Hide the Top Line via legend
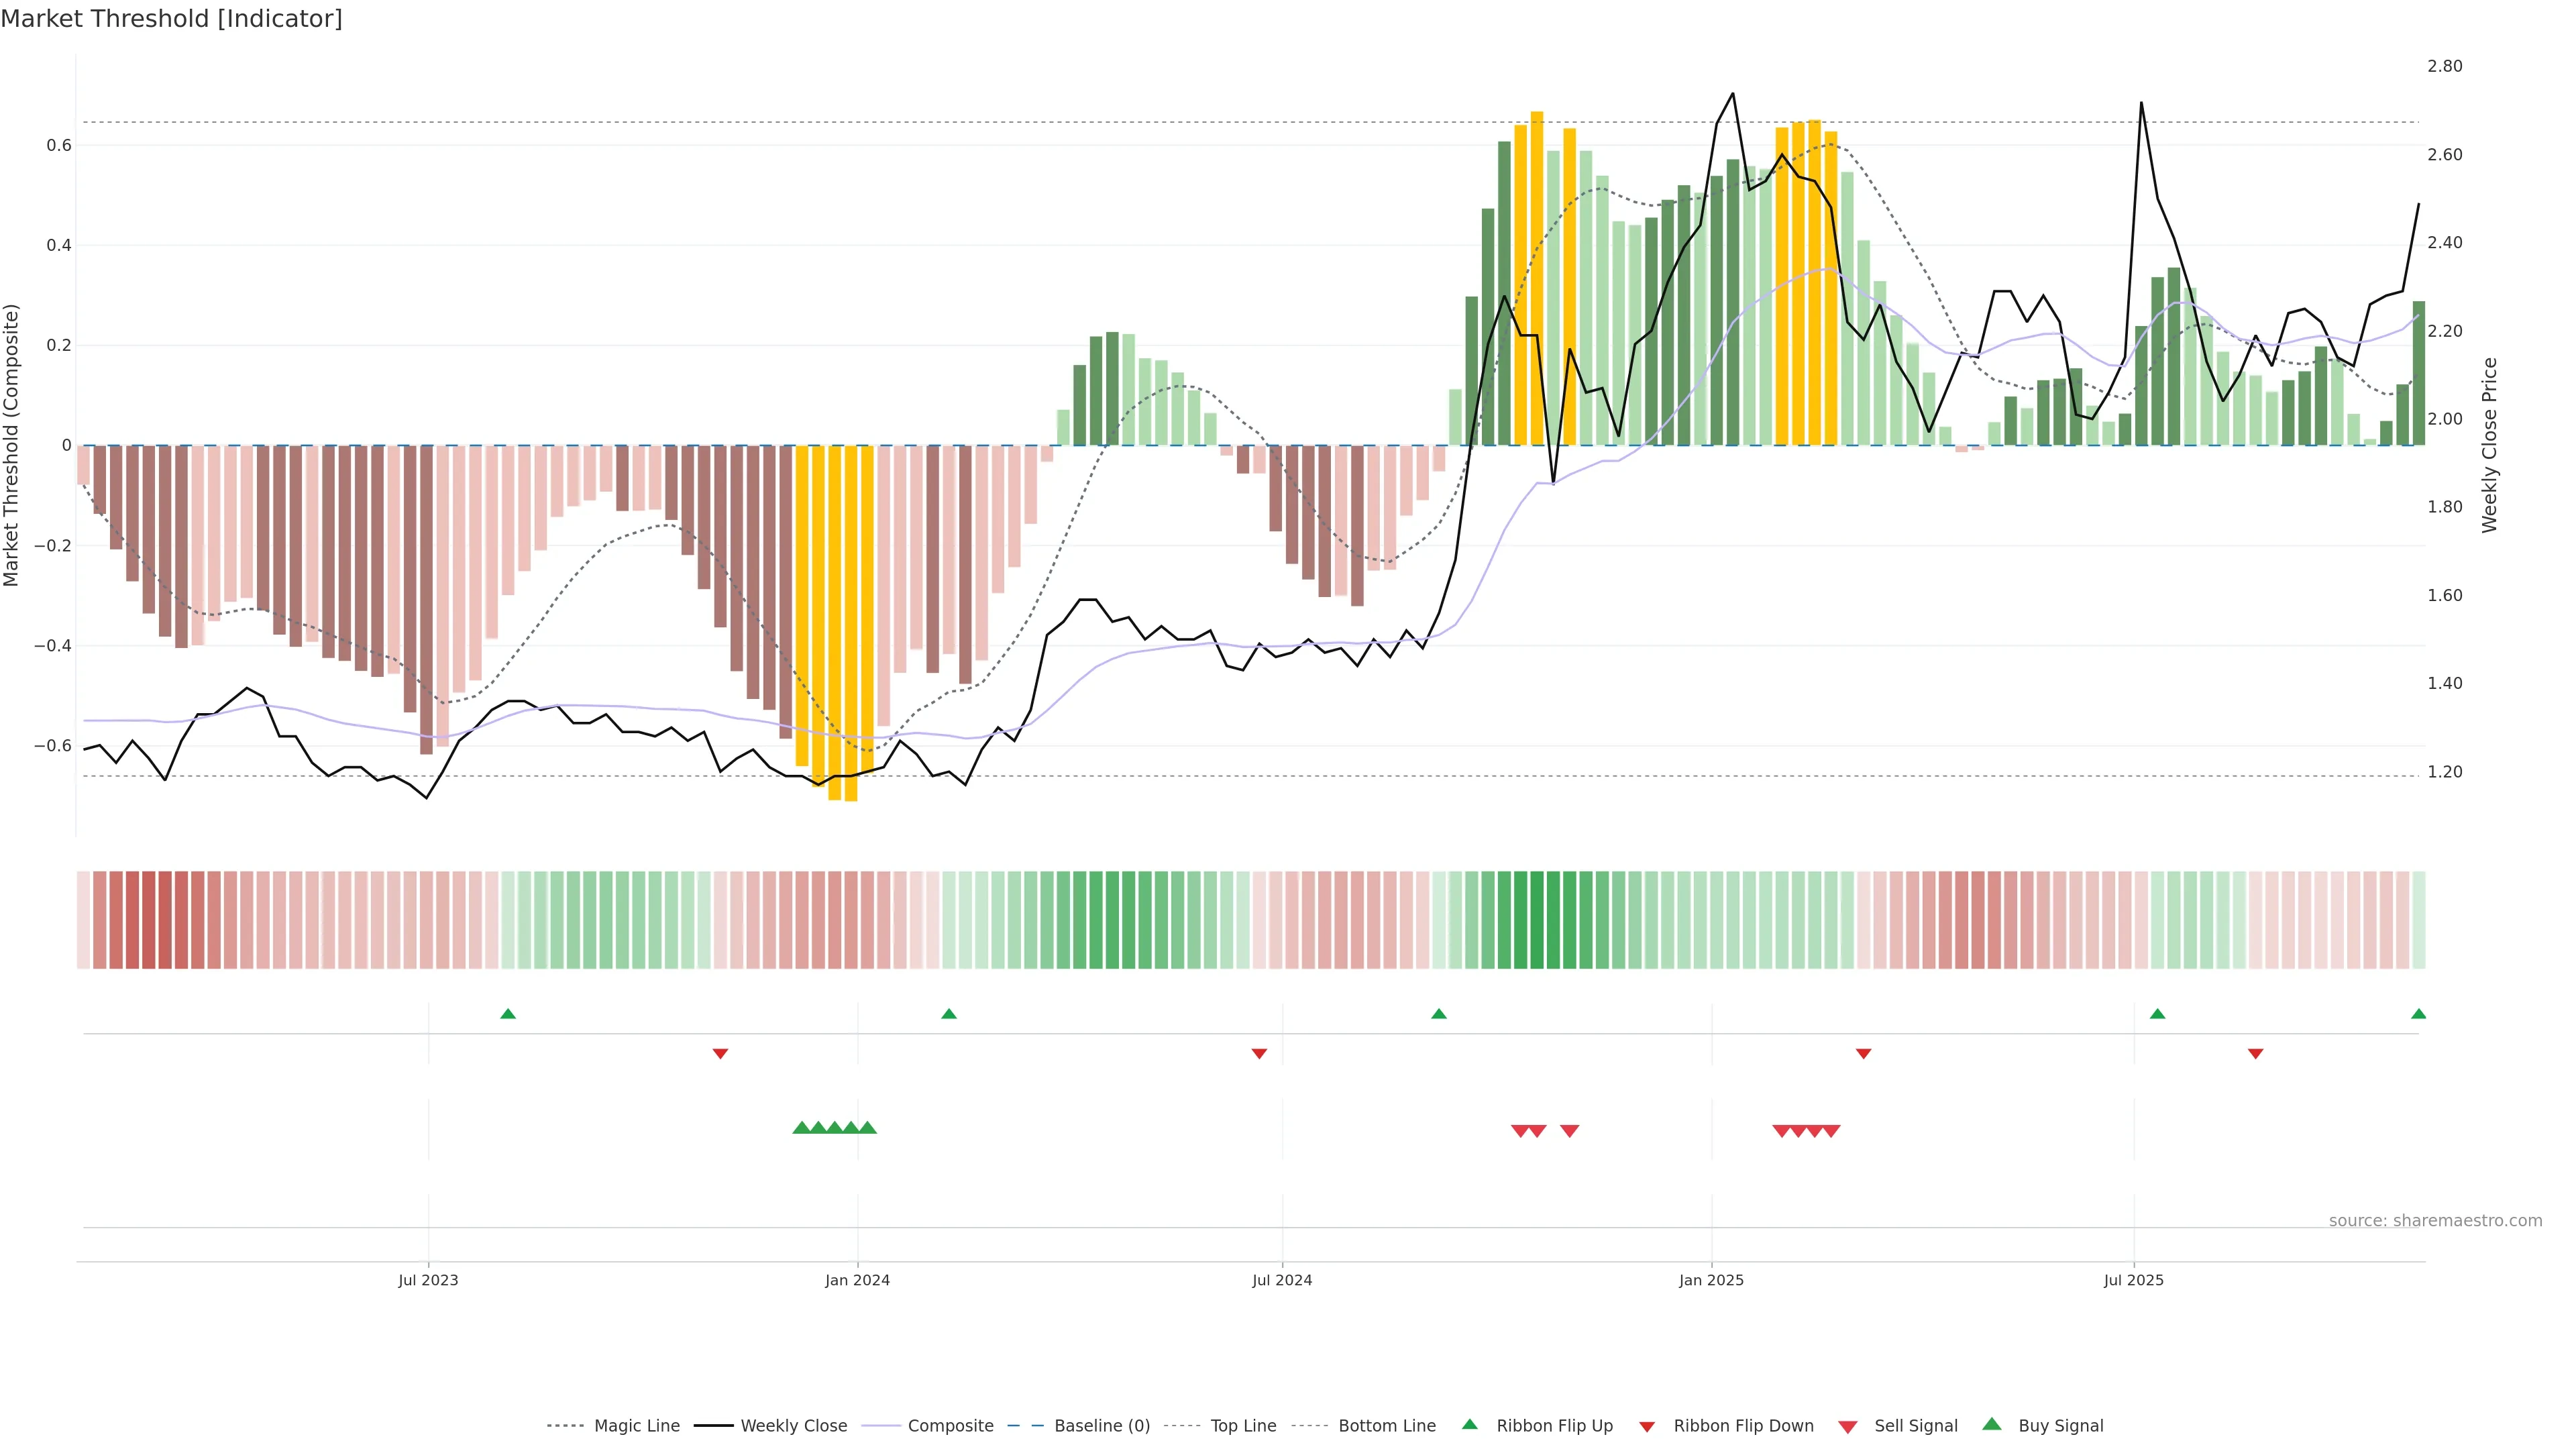2576x1449 pixels. click(x=1243, y=1426)
